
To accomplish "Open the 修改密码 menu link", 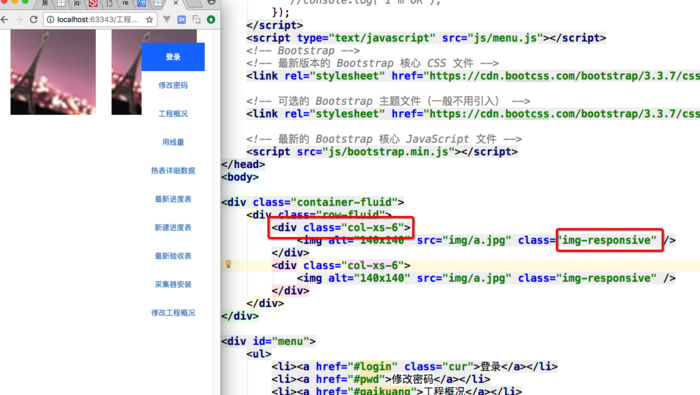I will [173, 85].
